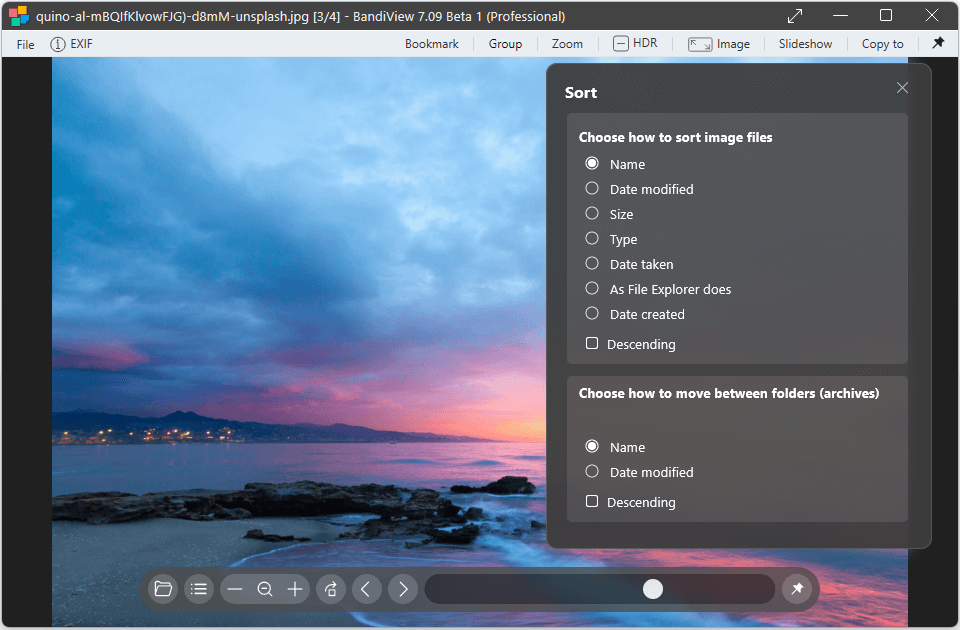Go to next image arrow
Viewport: 960px width, 630px height.
pos(402,589)
